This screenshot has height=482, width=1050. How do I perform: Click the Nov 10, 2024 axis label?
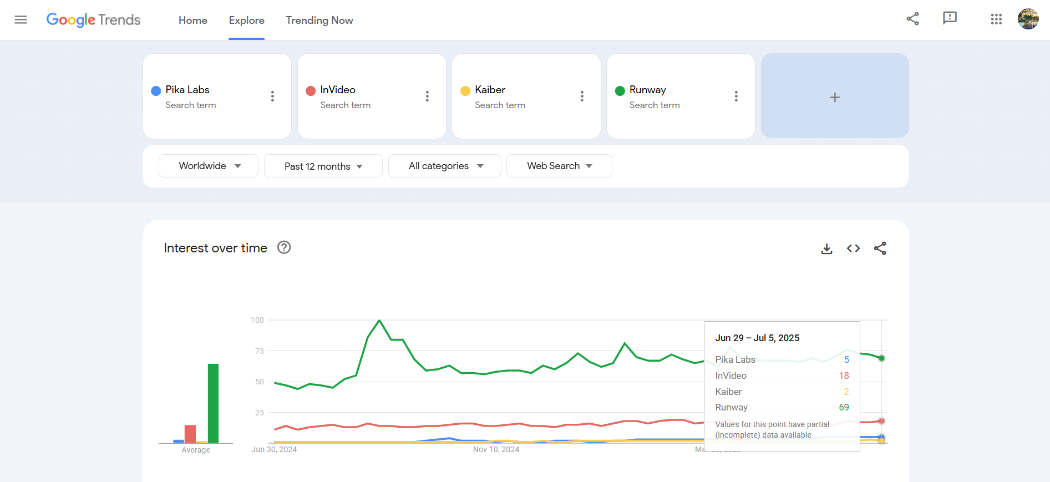pyautogui.click(x=496, y=450)
